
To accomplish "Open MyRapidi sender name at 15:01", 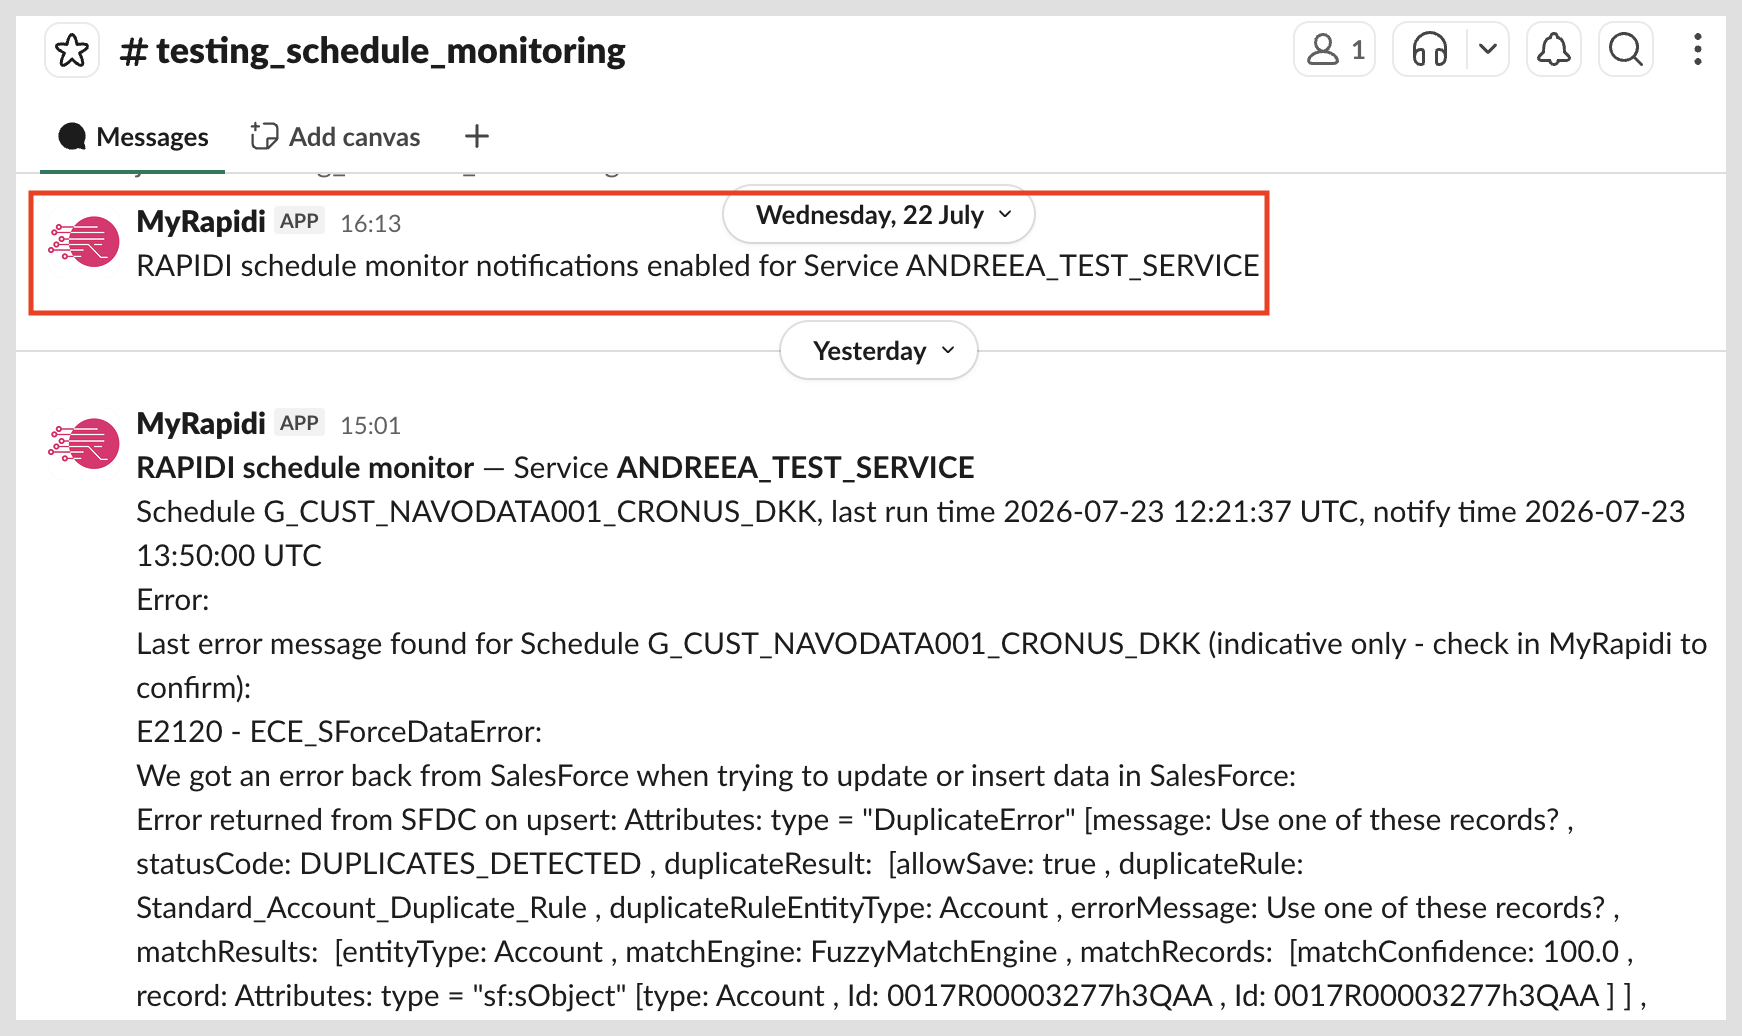I will point(201,423).
